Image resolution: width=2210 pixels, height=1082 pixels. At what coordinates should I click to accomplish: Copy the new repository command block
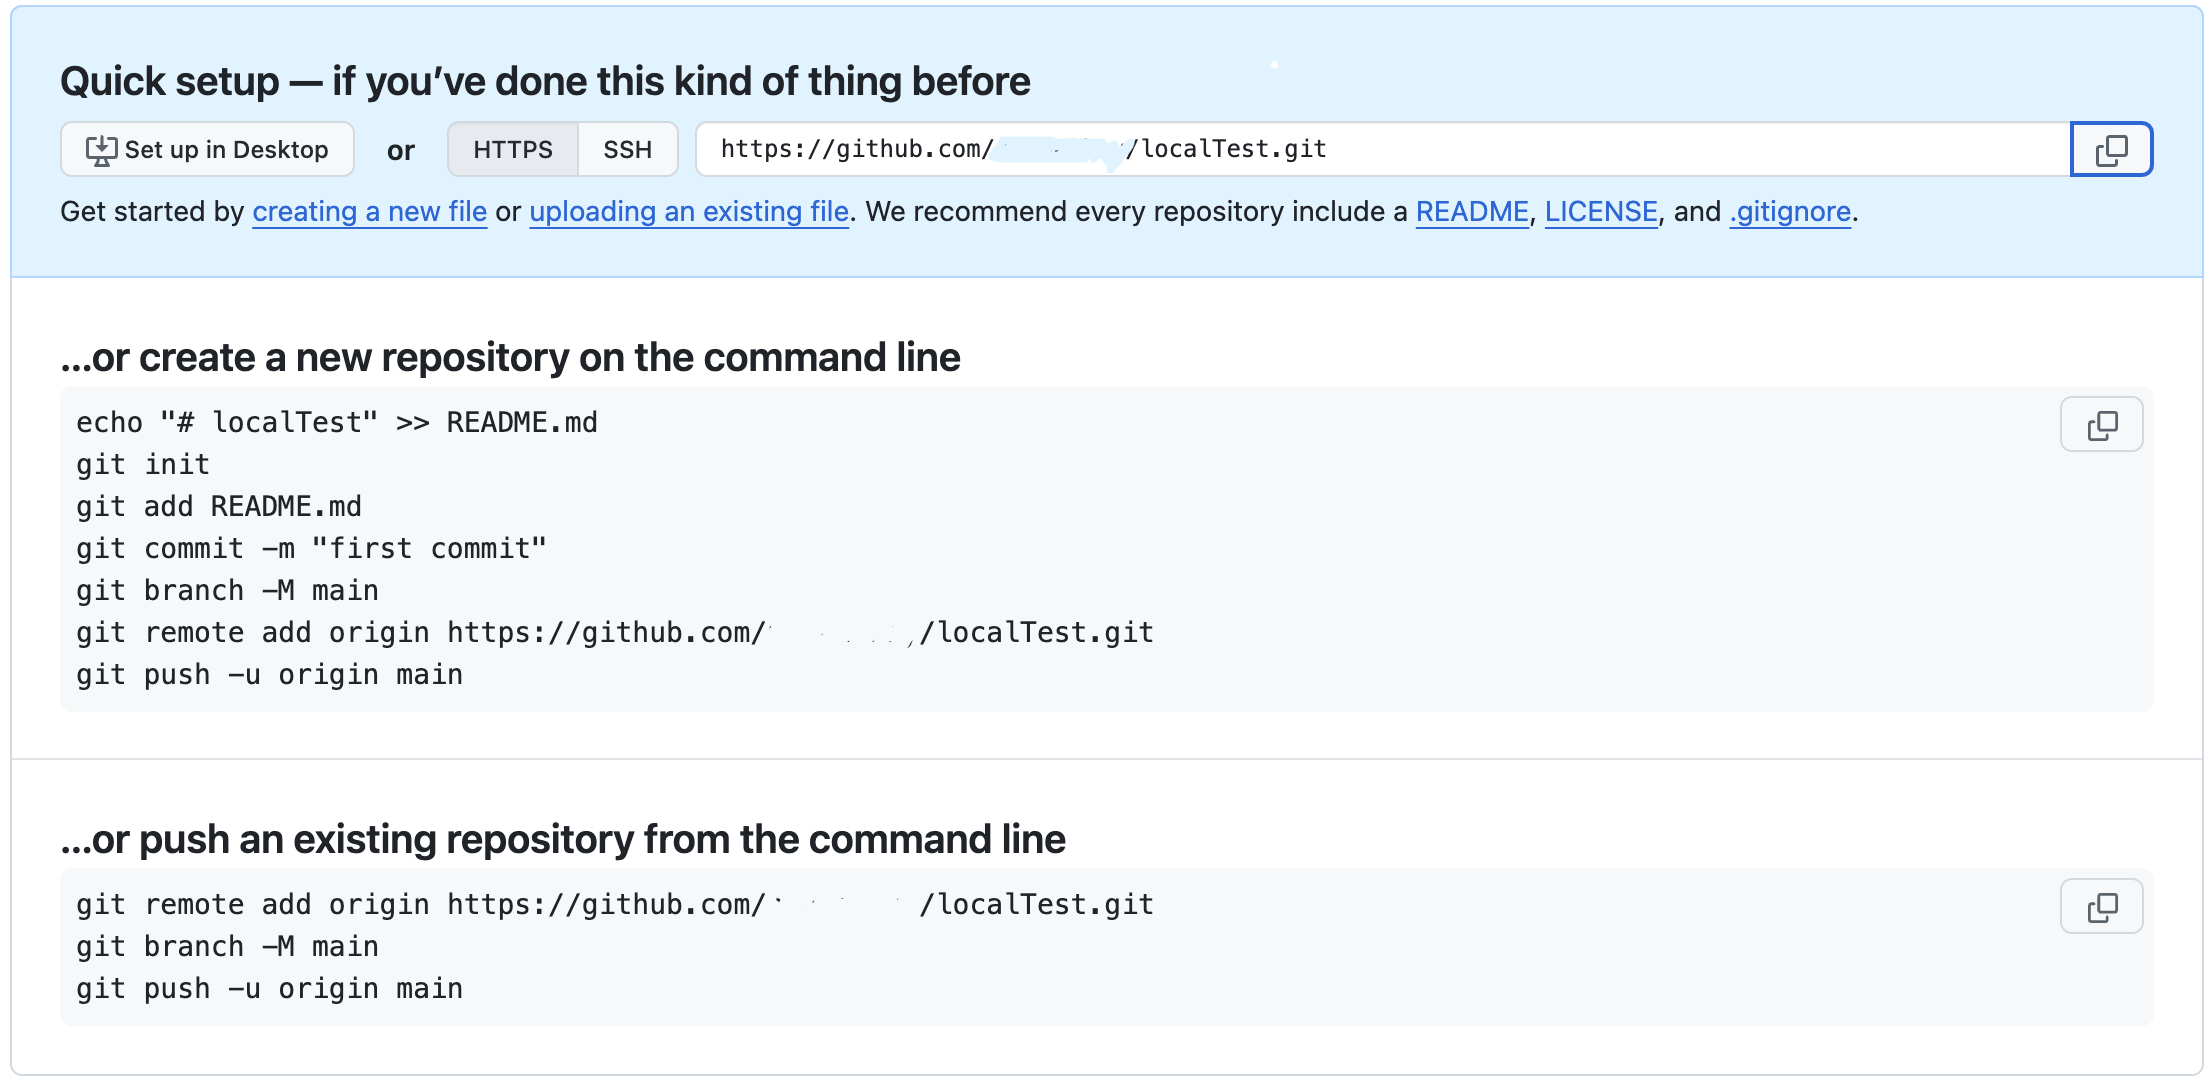(x=2101, y=425)
